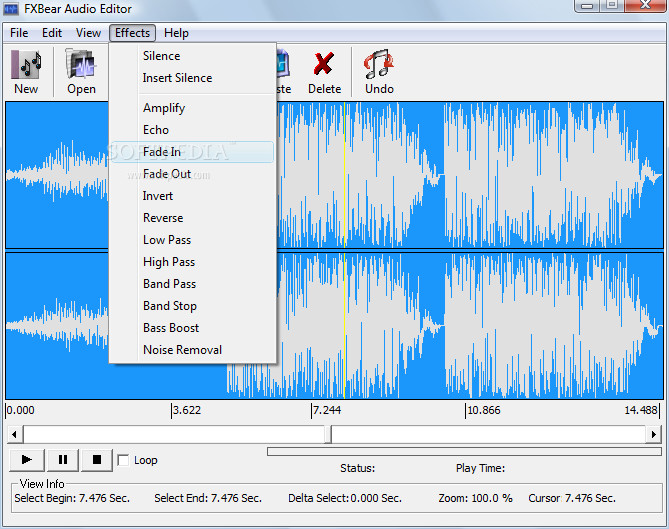Pause playback with the Pause button
This screenshot has width=669, height=529.
pos(63,459)
